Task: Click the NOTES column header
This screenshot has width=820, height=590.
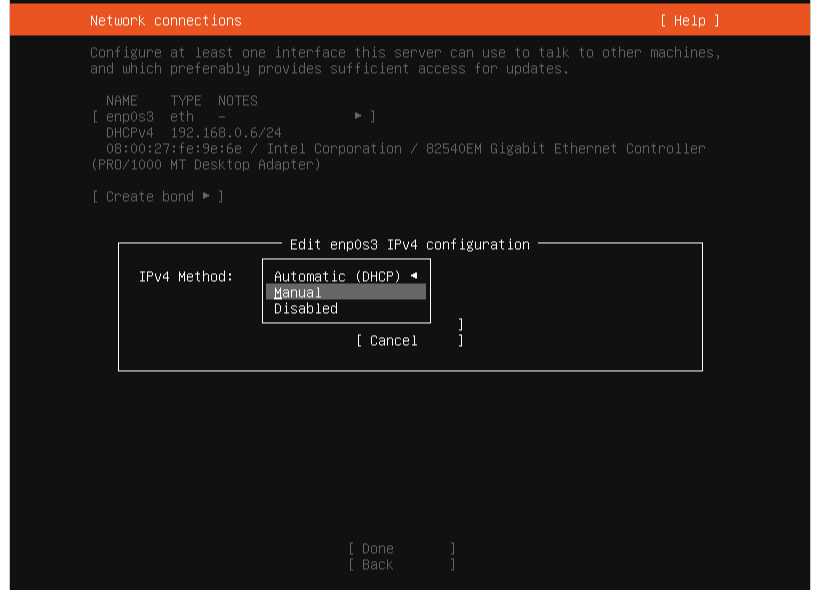Action: (x=238, y=101)
